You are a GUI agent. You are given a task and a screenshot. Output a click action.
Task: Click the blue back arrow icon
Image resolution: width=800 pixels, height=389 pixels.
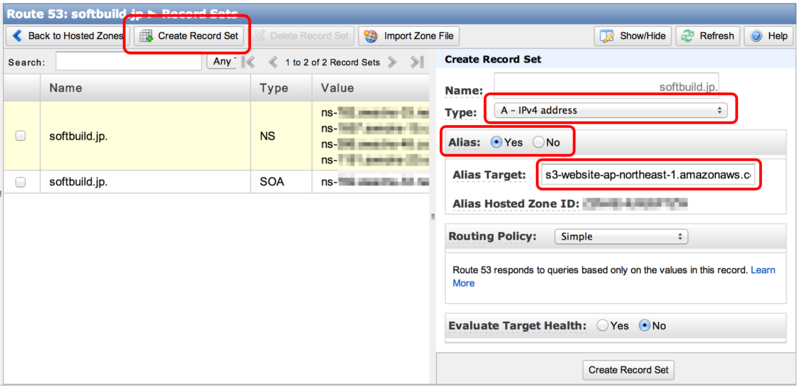pos(18,36)
